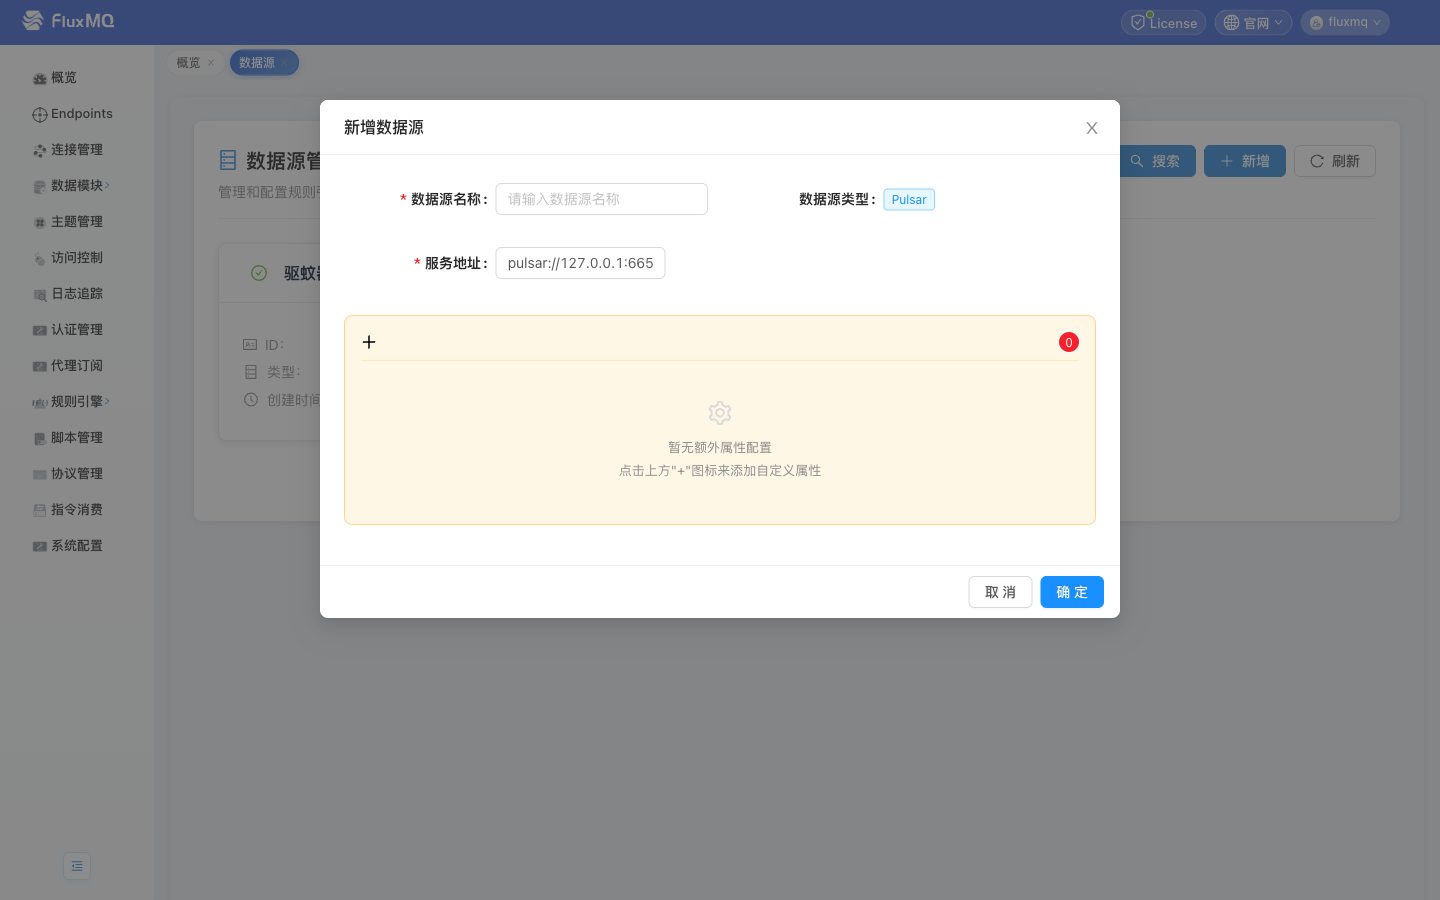1440x900 pixels.
Task: Click the plus icon to add custom property
Action: tap(369, 342)
